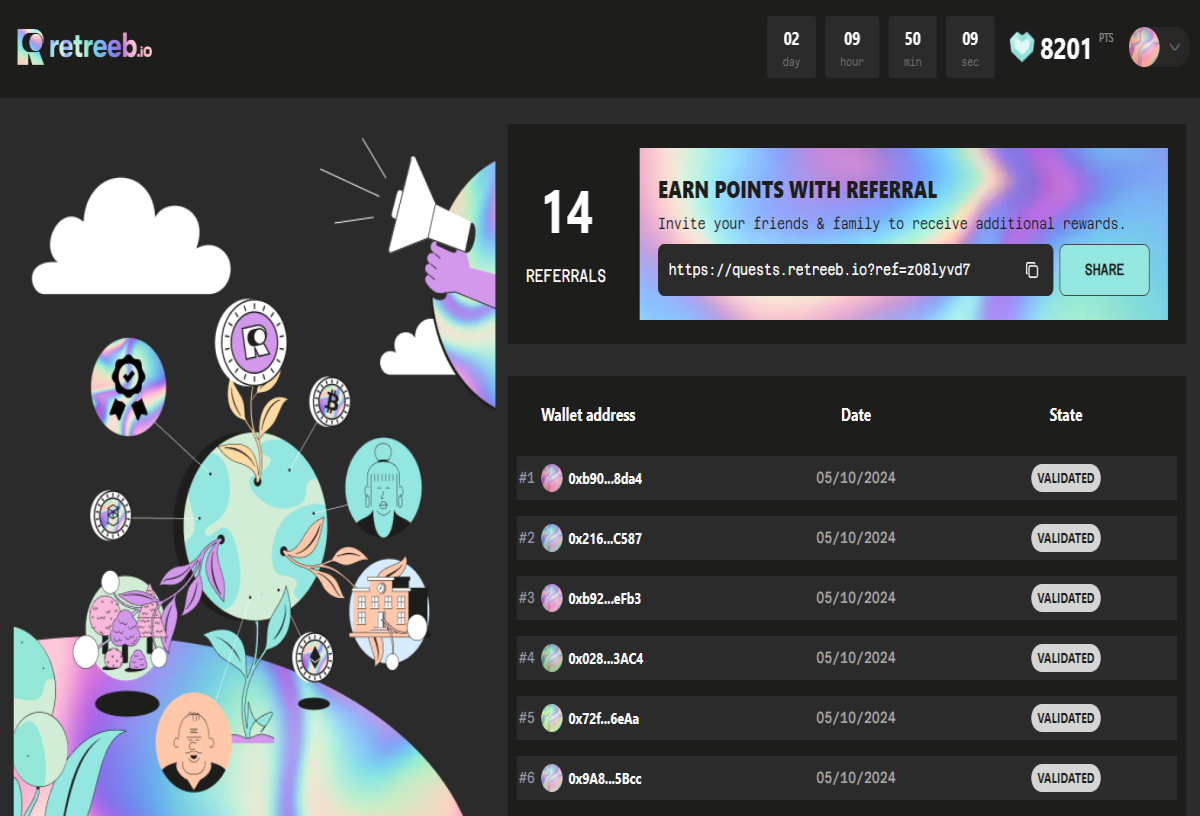Click avatar icon for wallet 0xb90...8da4
Screen dimensions: 1200x816
(x=552, y=478)
